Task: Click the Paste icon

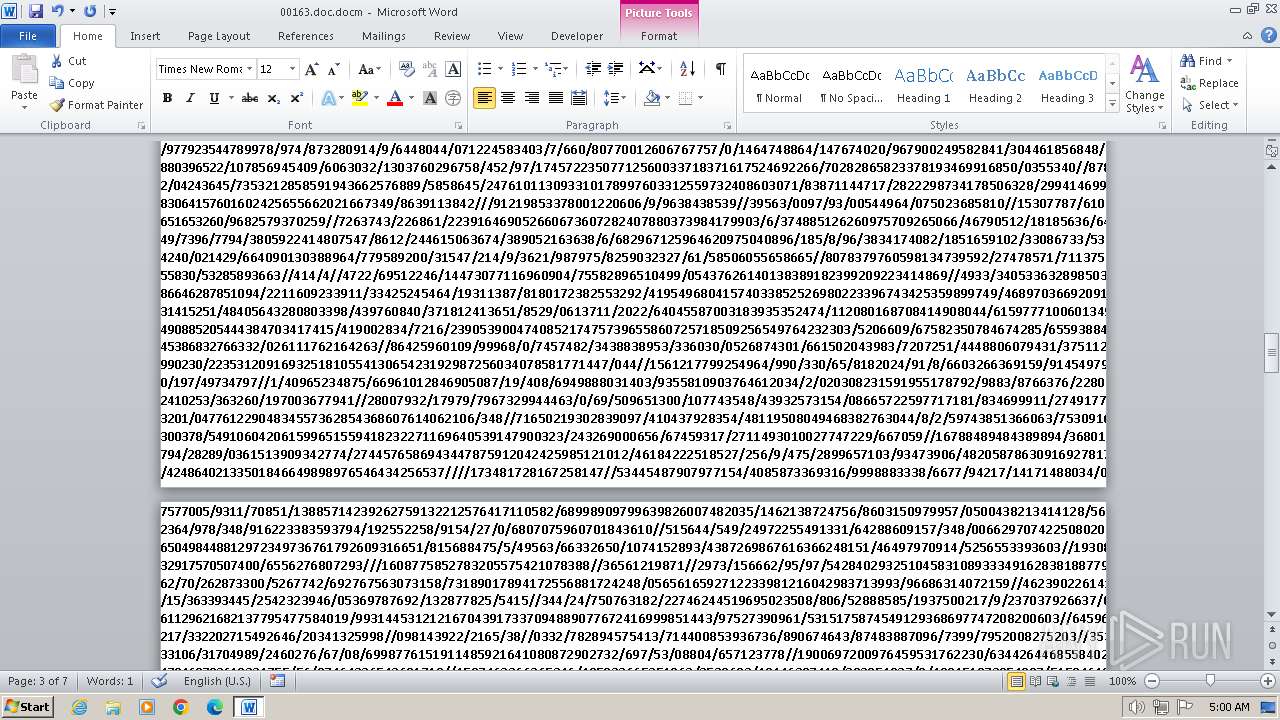Action: coord(24,70)
